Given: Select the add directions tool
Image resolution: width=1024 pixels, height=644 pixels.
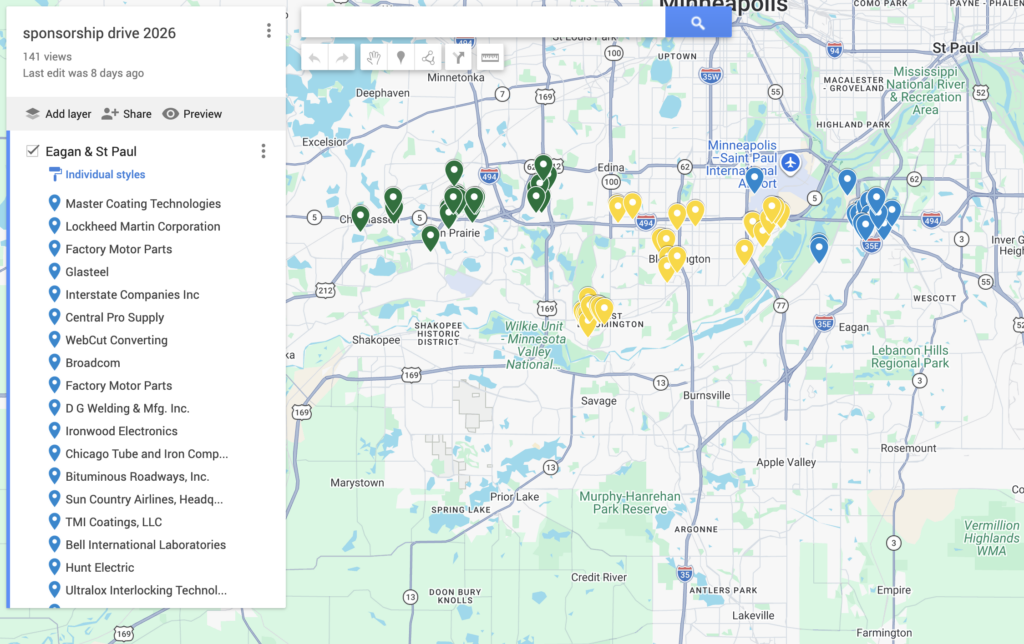Looking at the screenshot, I should (460, 58).
